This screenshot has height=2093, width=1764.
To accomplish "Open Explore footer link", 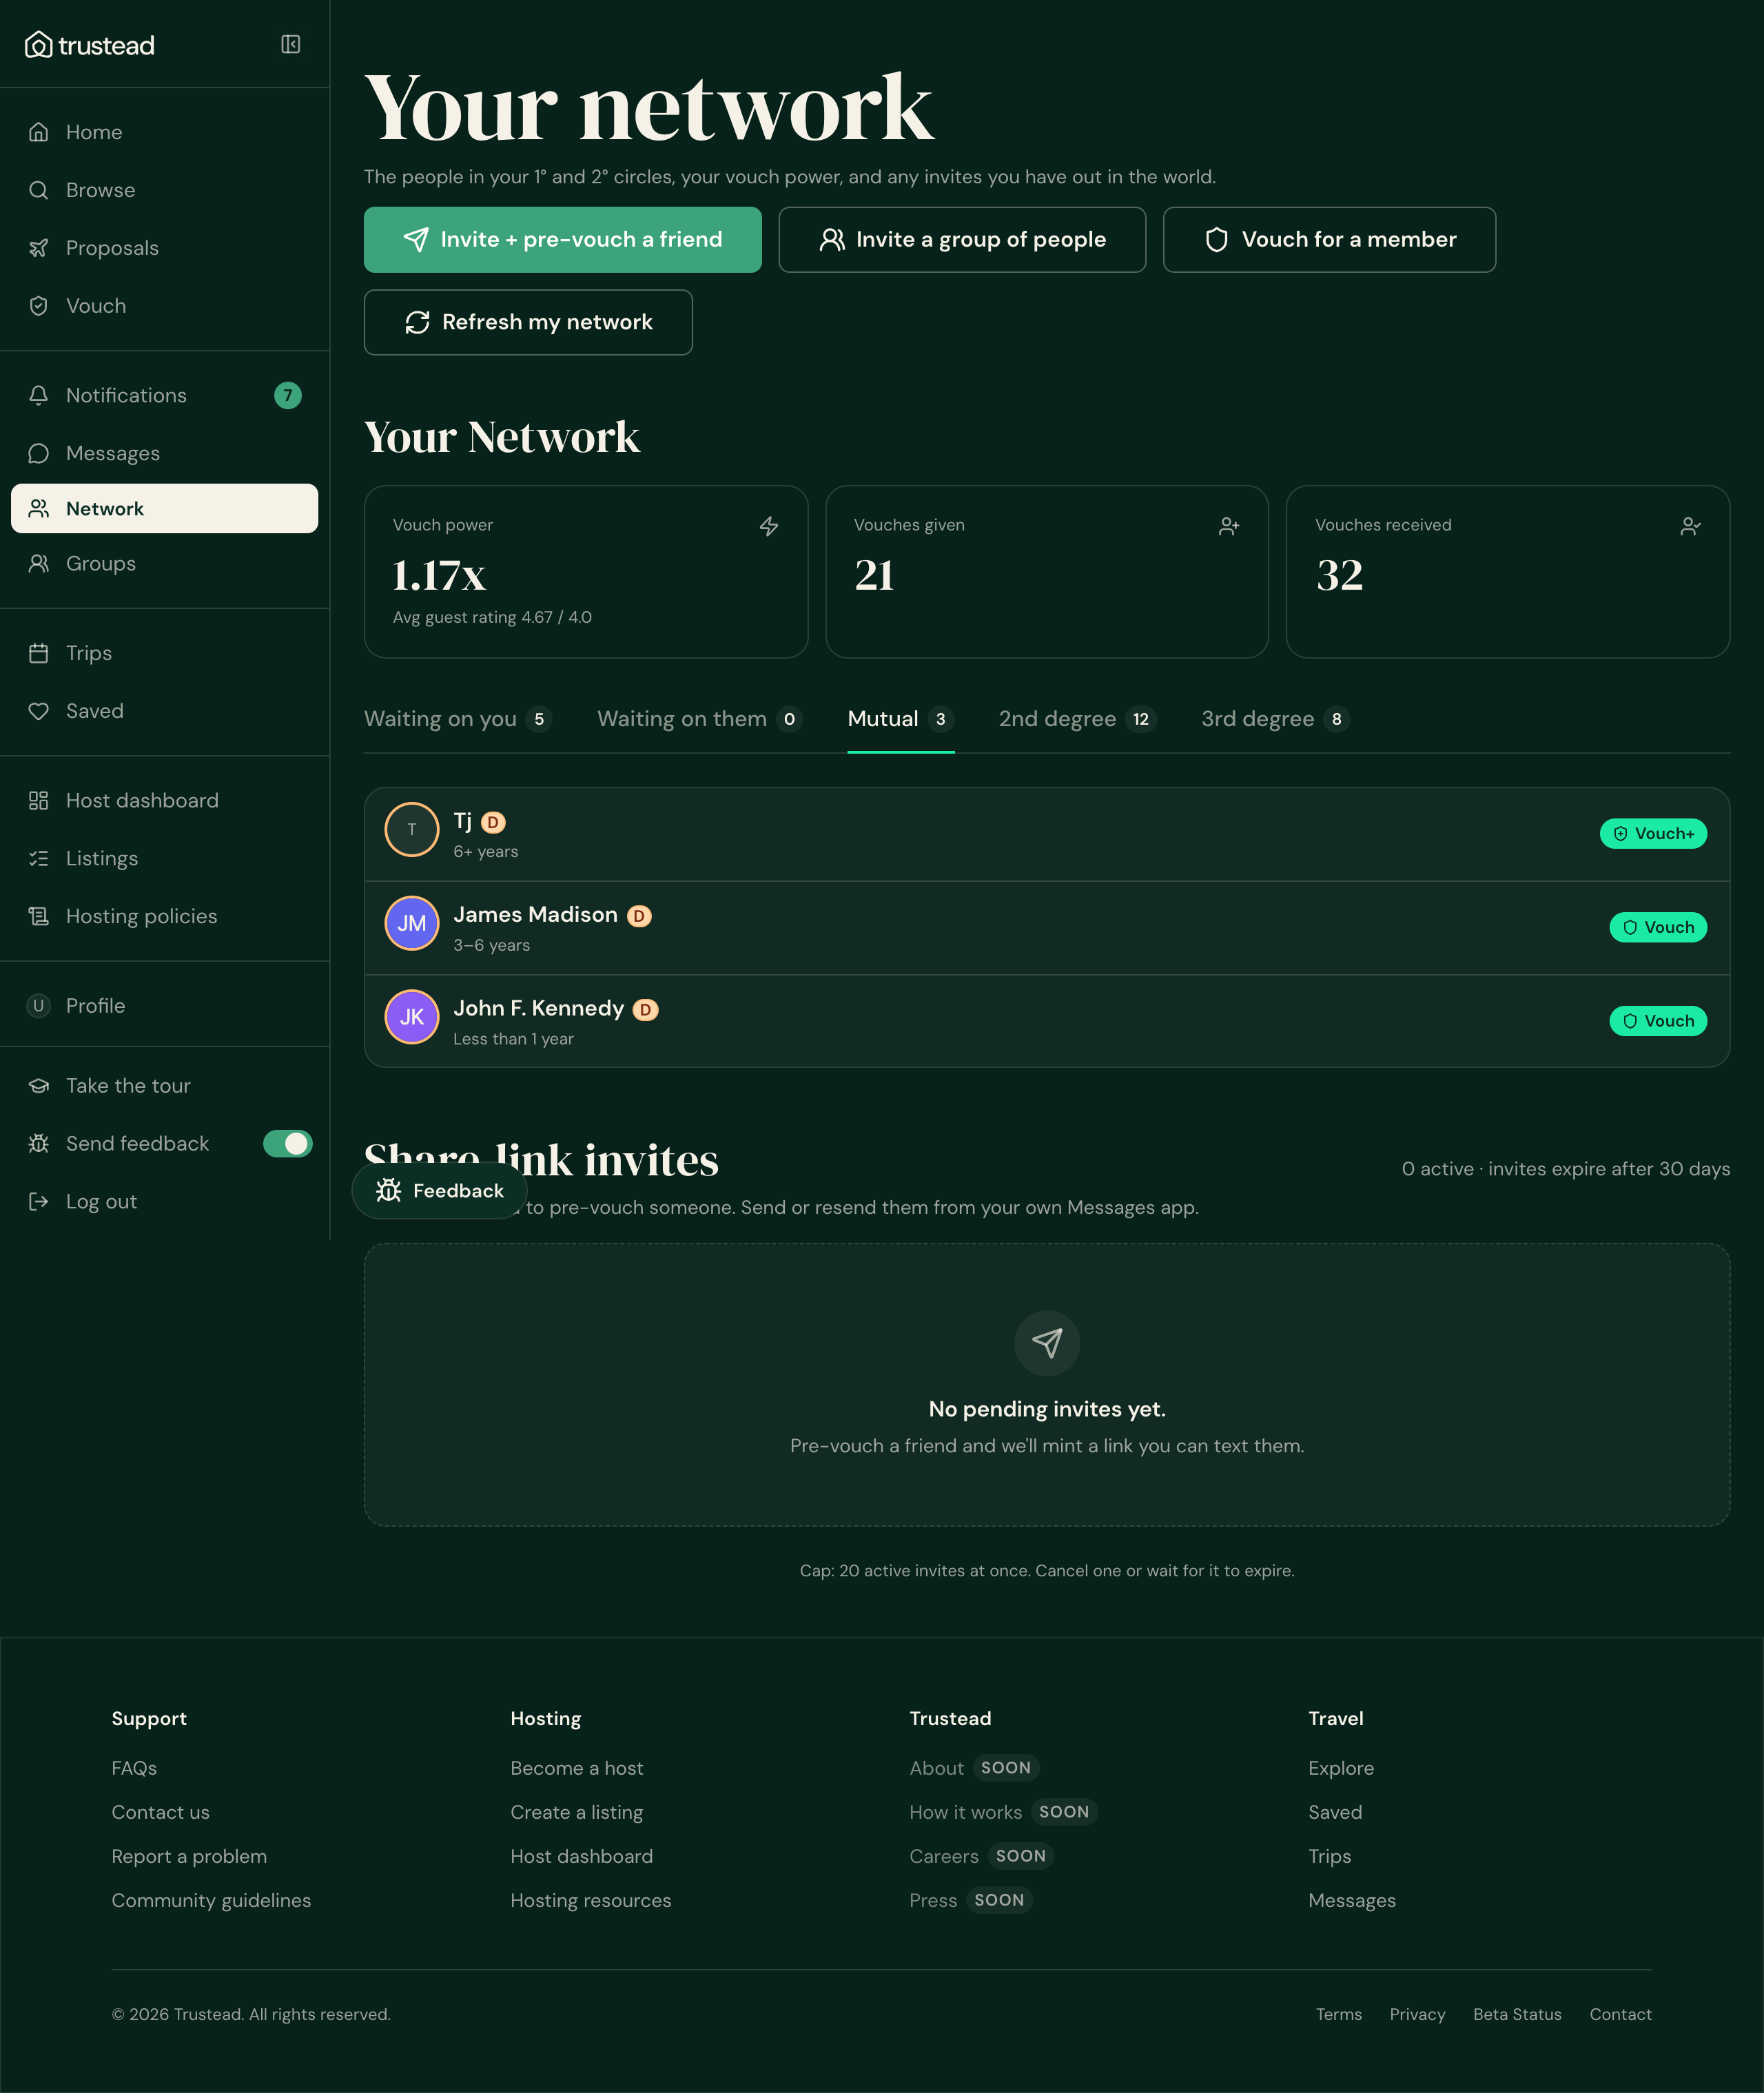I will click(x=1341, y=1768).
